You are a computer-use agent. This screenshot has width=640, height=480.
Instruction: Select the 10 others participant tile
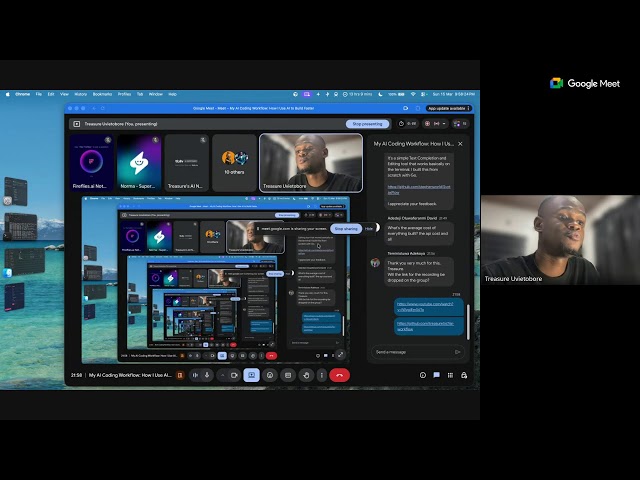click(x=235, y=163)
